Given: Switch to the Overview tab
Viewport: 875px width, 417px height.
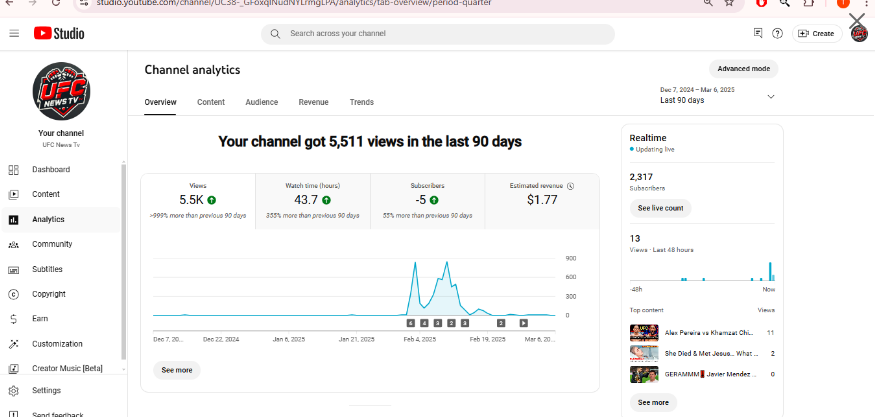Looking at the screenshot, I should (x=160, y=102).
